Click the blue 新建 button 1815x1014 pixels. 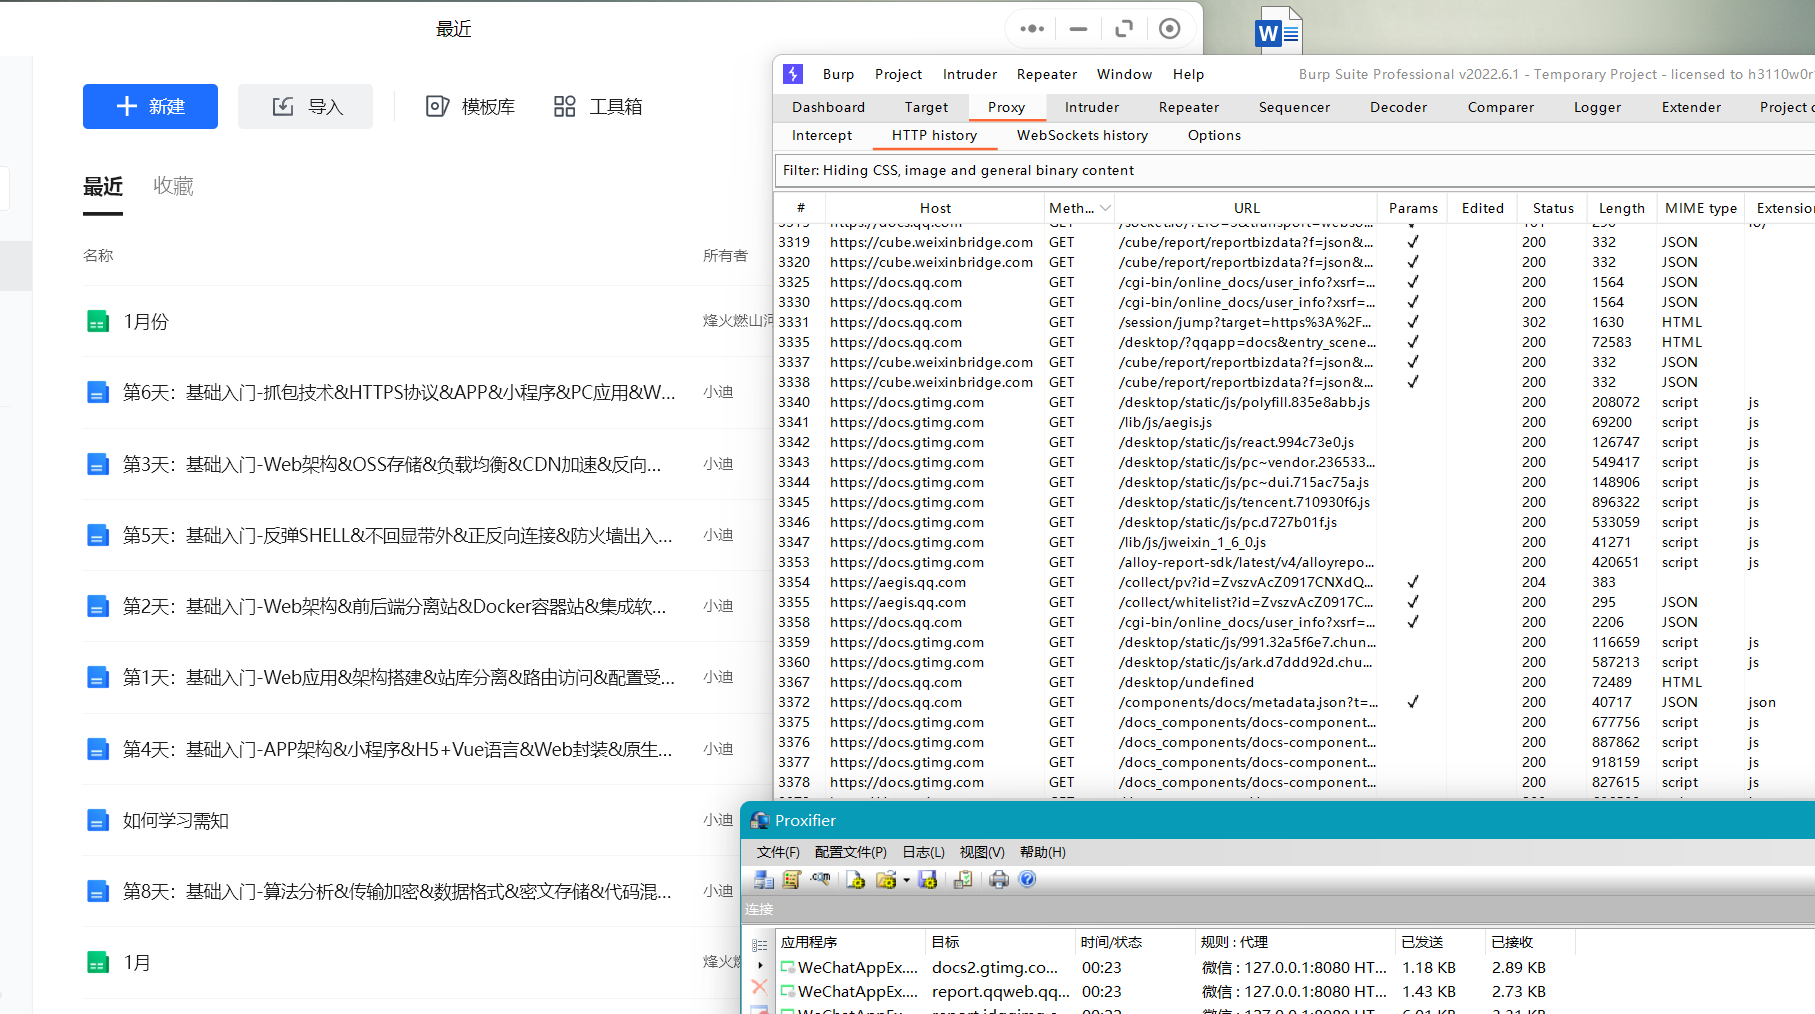click(x=150, y=106)
